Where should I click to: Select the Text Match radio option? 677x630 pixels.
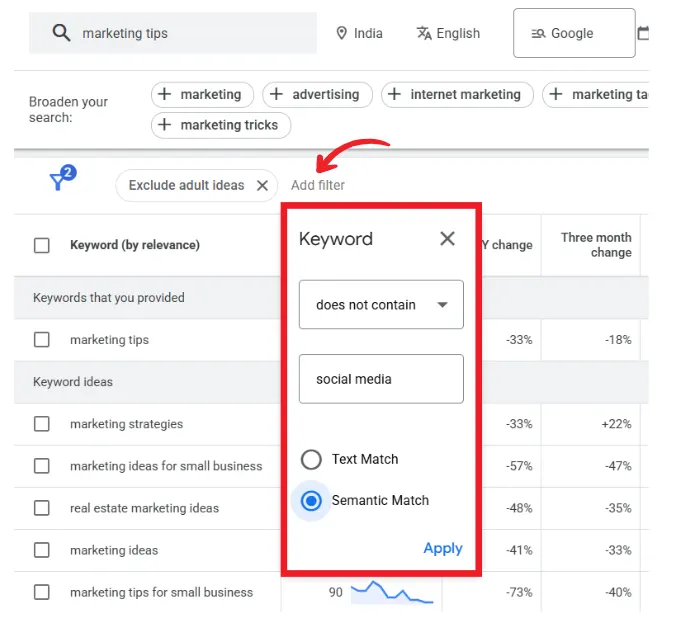(313, 459)
